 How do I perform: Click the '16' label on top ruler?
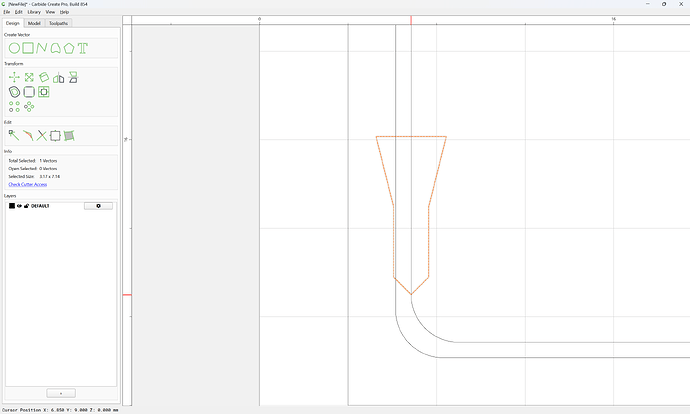pyautogui.click(x=613, y=19)
